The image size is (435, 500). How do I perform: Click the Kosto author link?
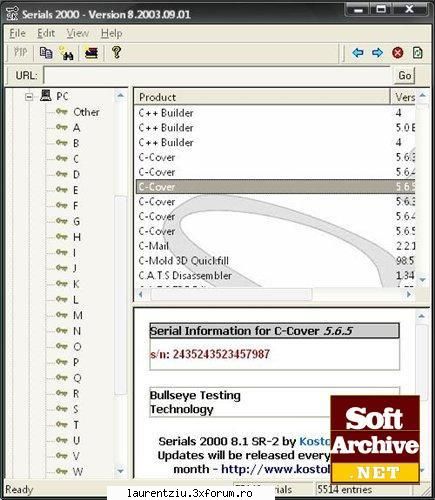click(315, 441)
